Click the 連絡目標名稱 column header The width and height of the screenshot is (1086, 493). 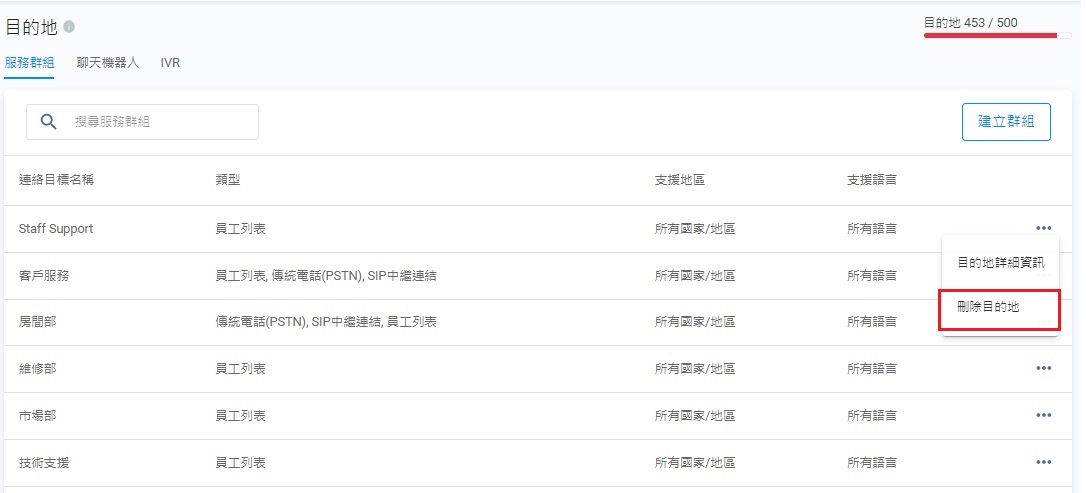[x=57, y=180]
